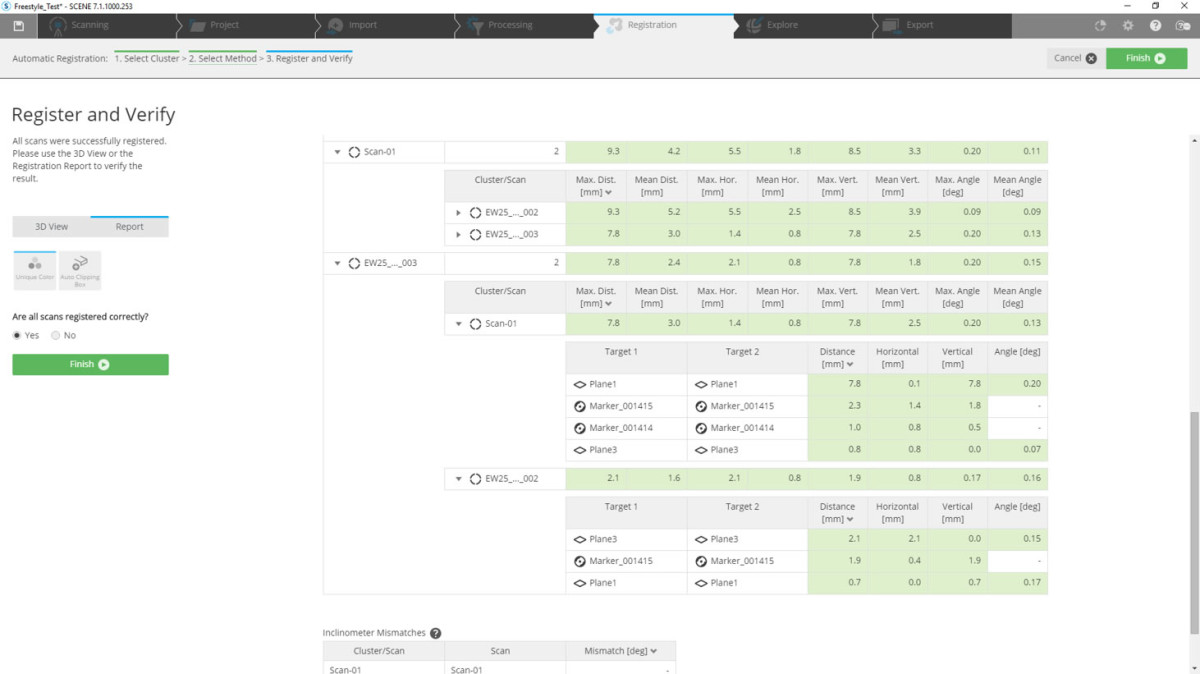Click the vertical scrollbar of the report
The image size is (1200, 674).
[x=1192, y=520]
